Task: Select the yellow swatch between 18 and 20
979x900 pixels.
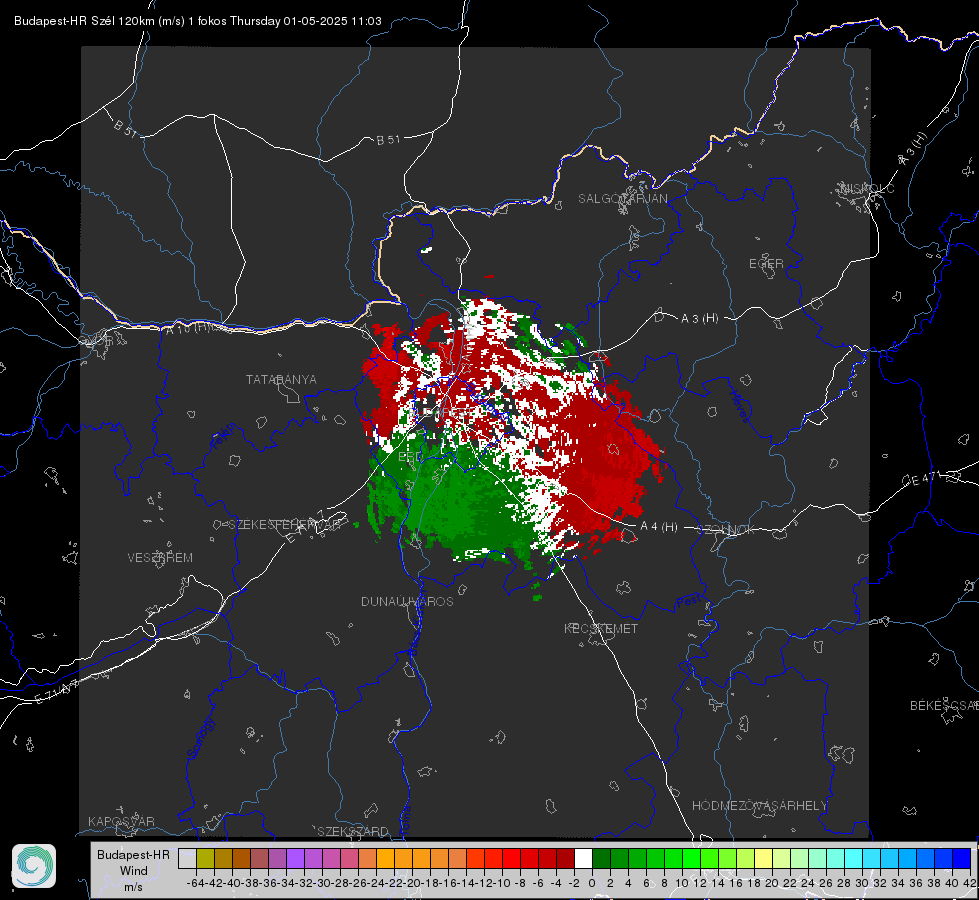Action: coord(763,859)
